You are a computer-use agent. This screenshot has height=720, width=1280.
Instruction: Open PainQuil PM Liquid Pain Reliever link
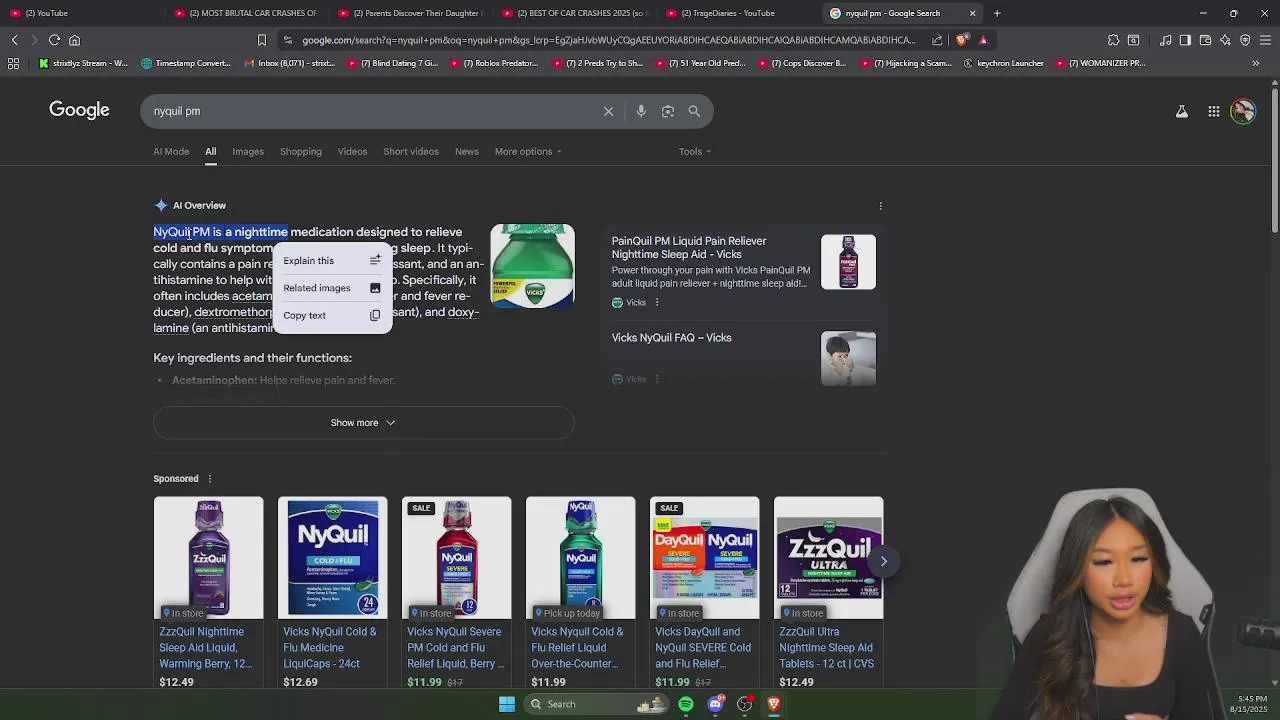click(689, 248)
